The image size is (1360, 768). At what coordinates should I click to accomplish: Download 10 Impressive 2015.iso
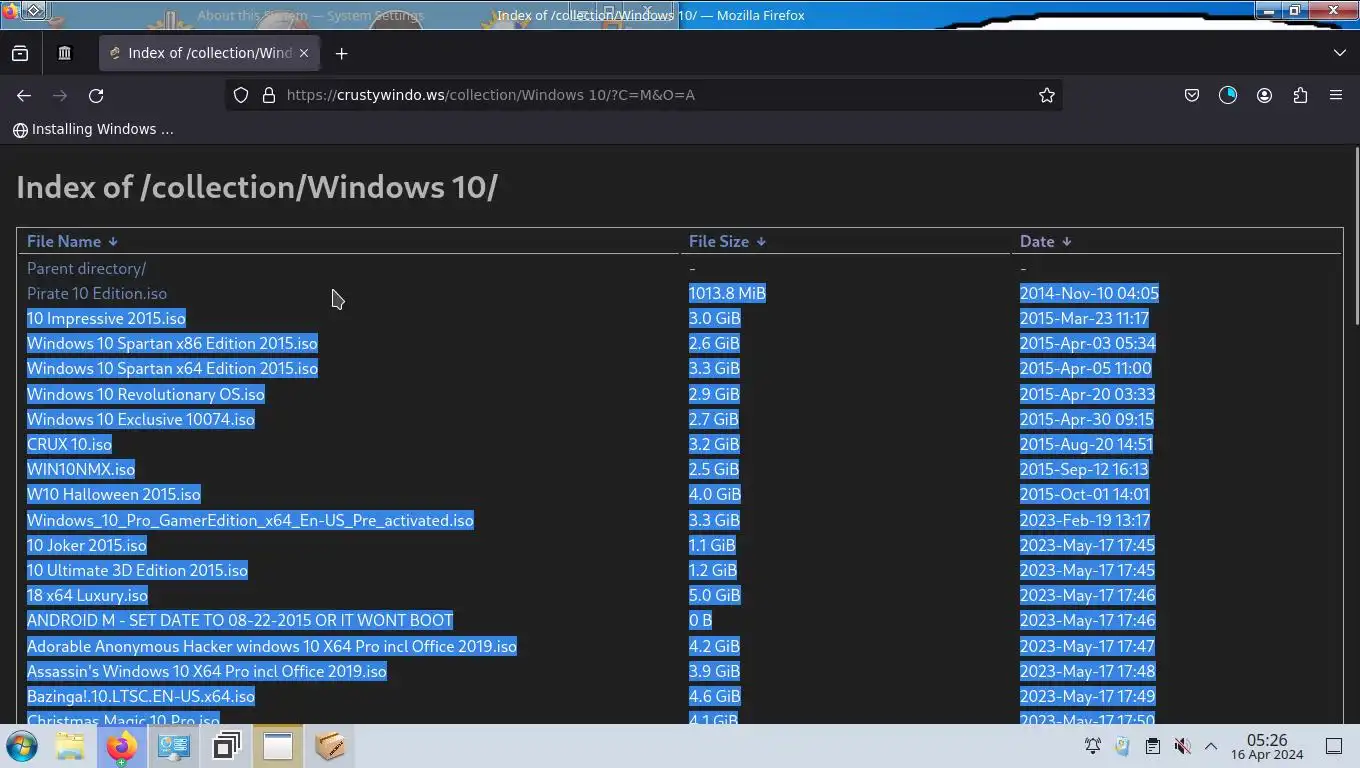(x=106, y=318)
